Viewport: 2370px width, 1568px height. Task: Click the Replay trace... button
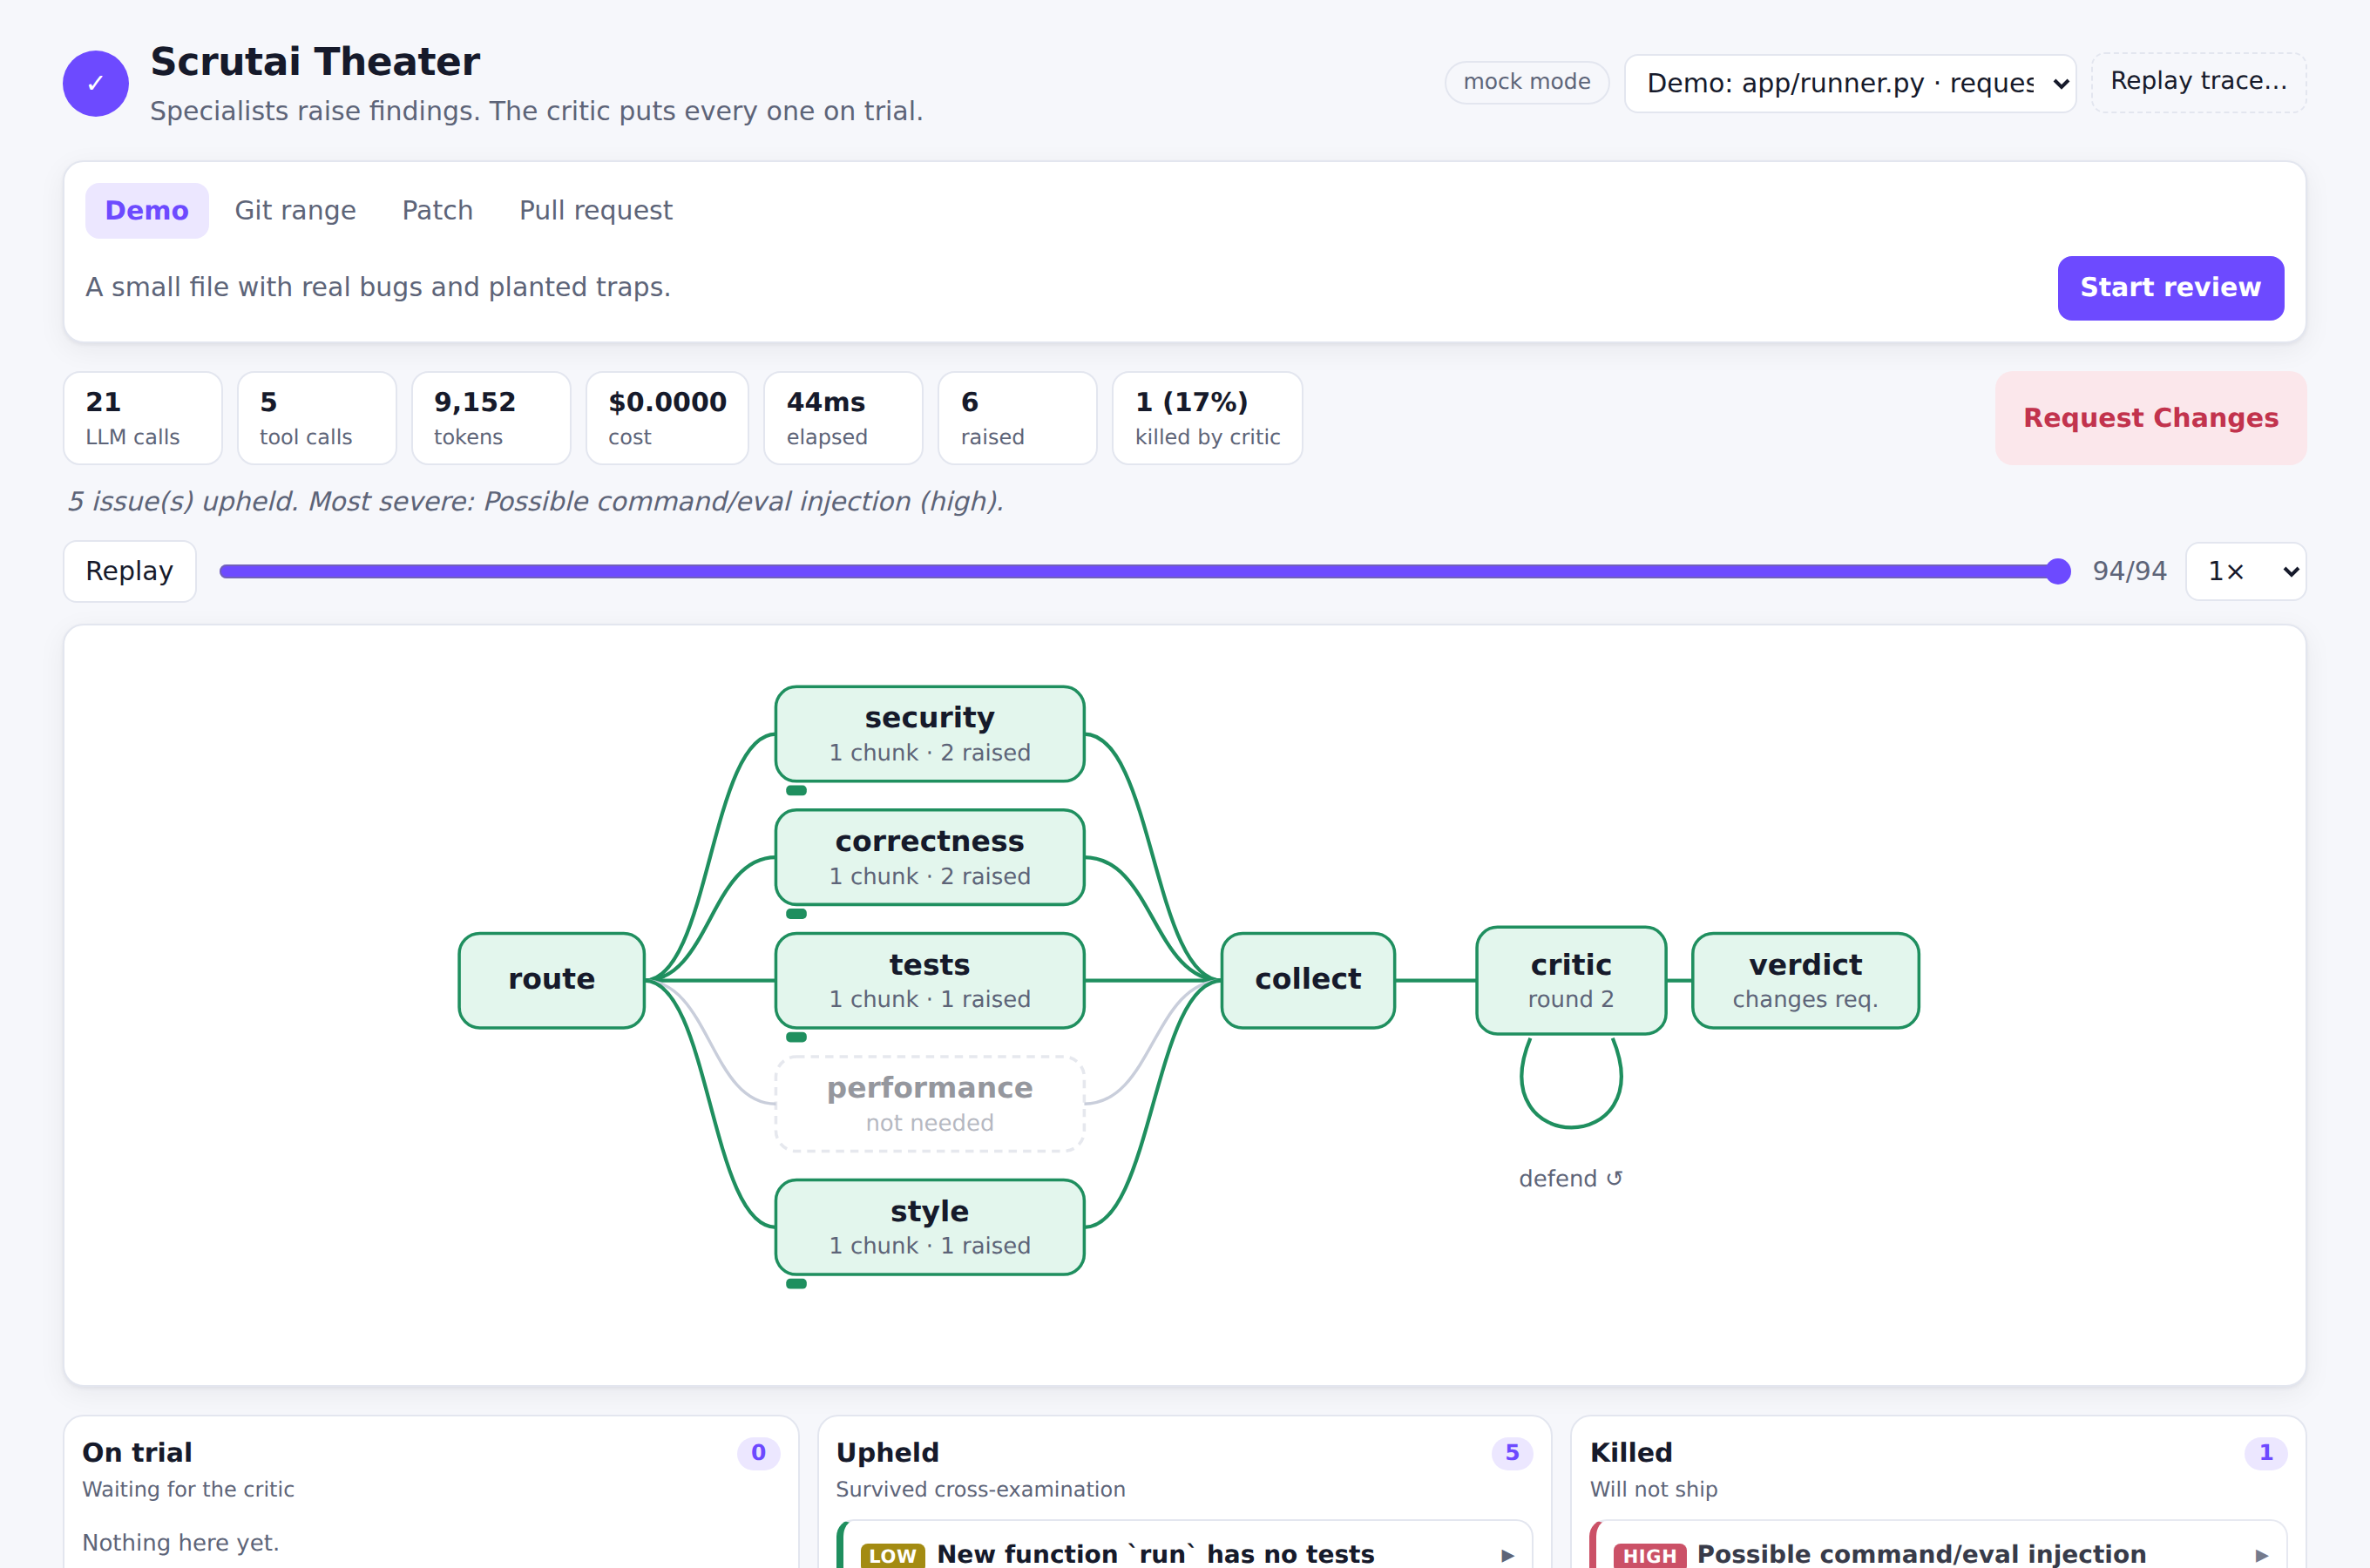pyautogui.click(x=2198, y=82)
